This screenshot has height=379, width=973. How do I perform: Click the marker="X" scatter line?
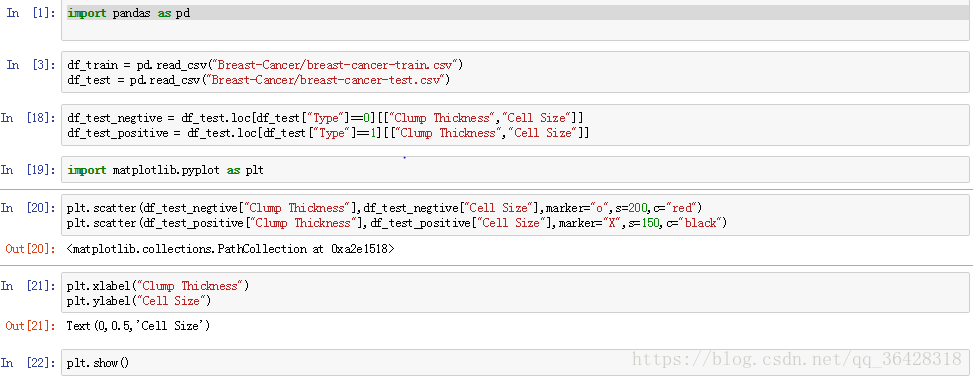(397, 223)
